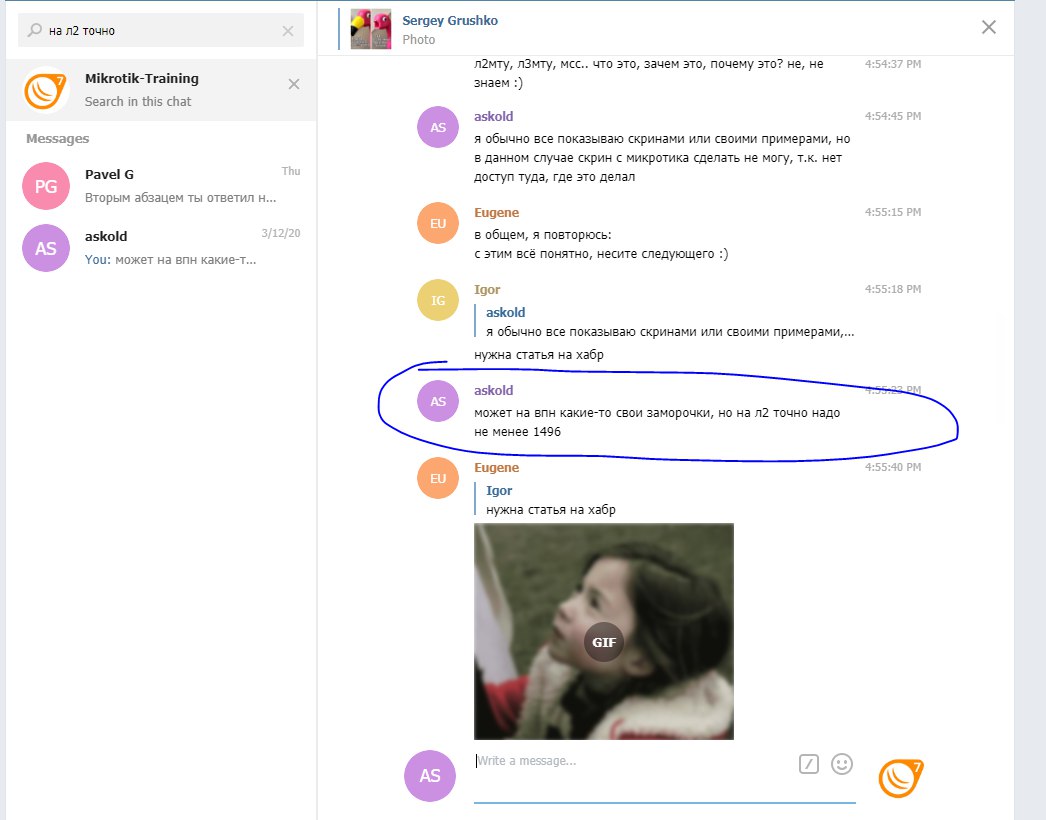This screenshot has height=820, width=1046.
Task: Click the PG avatar in results
Action: coord(46,186)
